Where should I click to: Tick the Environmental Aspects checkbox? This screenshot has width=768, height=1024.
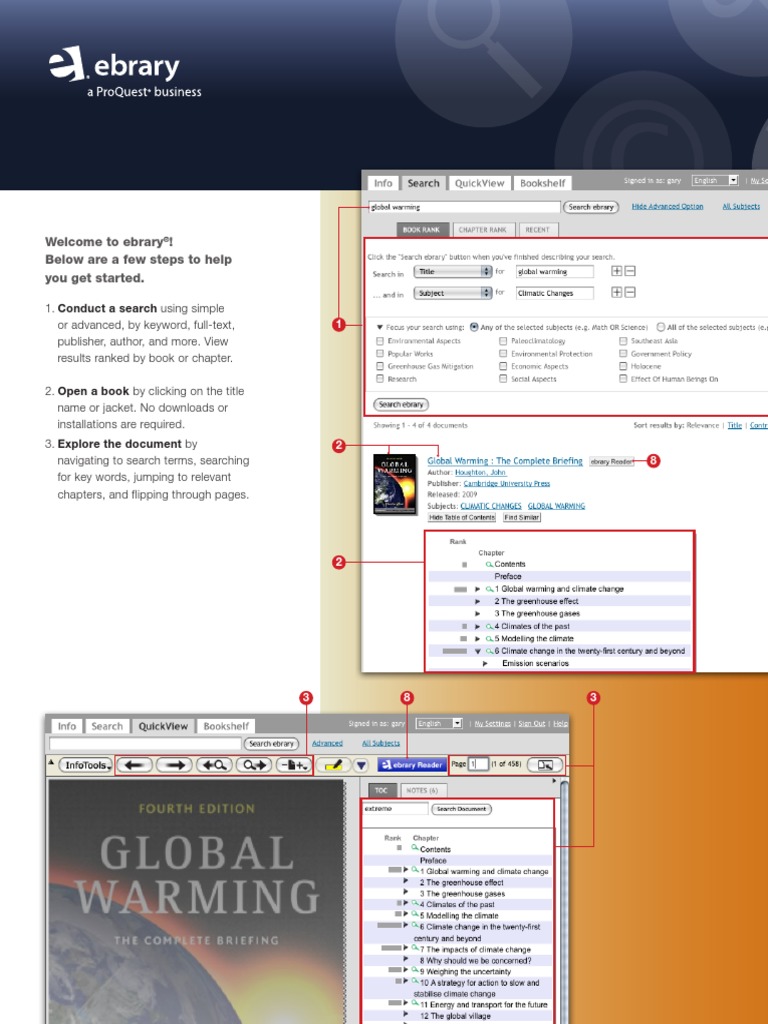380,341
